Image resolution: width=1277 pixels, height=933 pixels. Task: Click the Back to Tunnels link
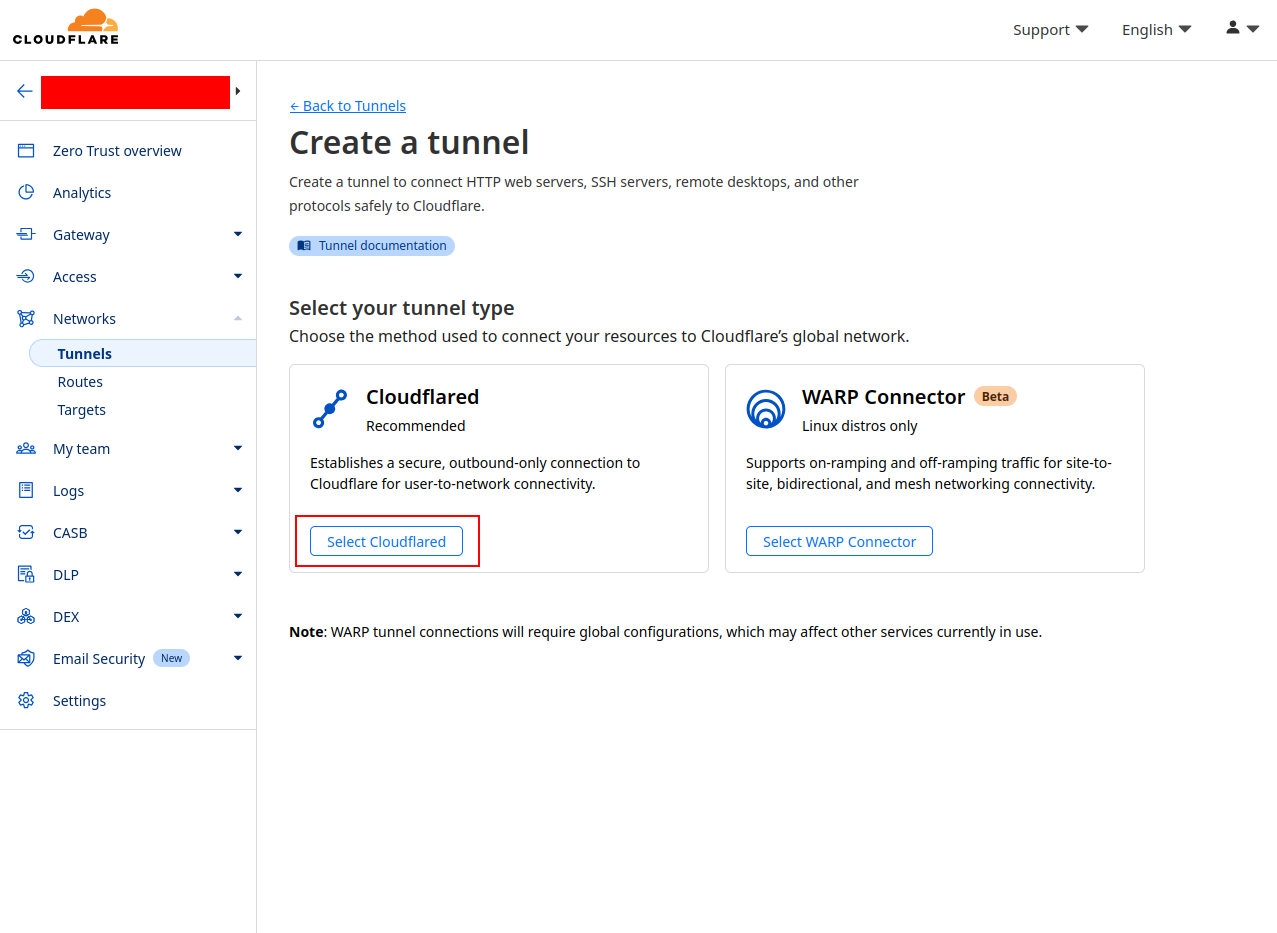(348, 106)
